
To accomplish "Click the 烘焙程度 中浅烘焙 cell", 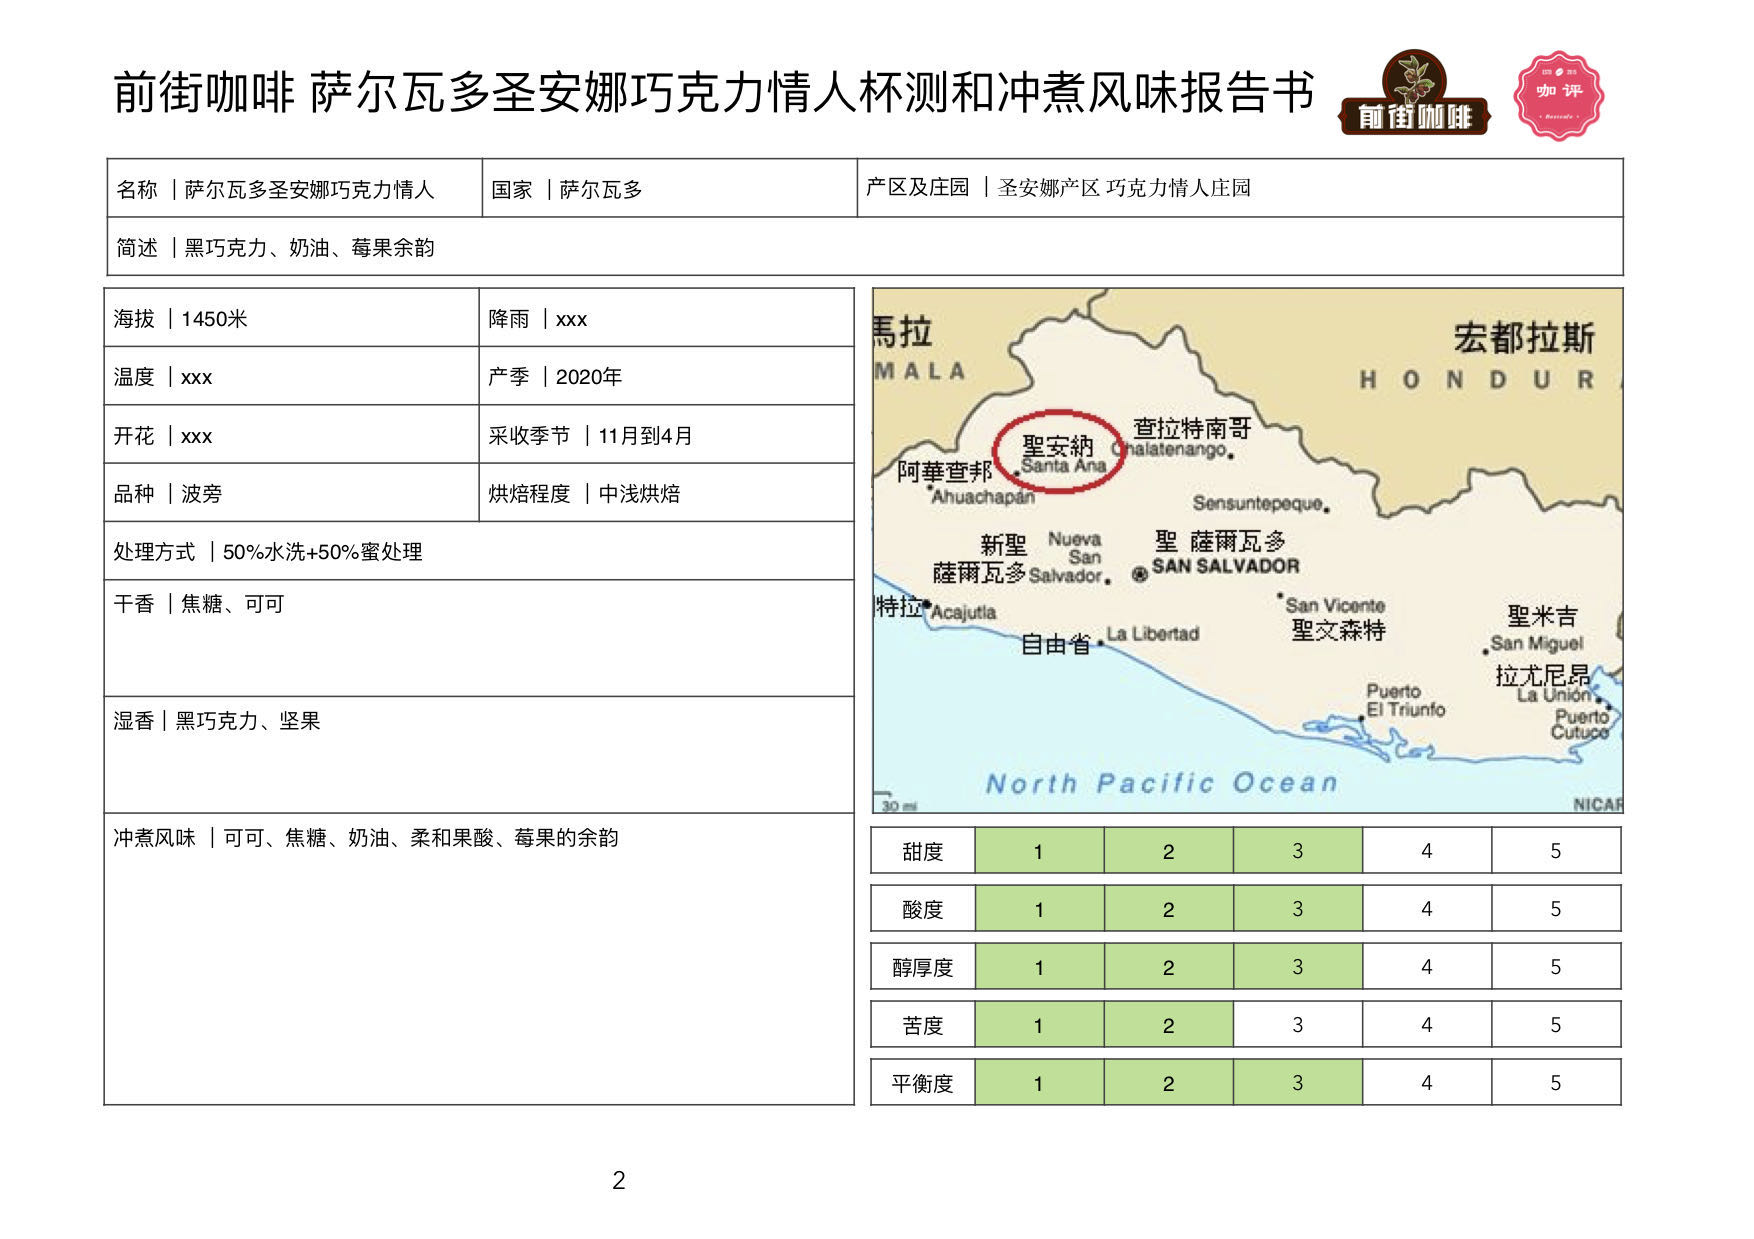I will (x=666, y=493).
